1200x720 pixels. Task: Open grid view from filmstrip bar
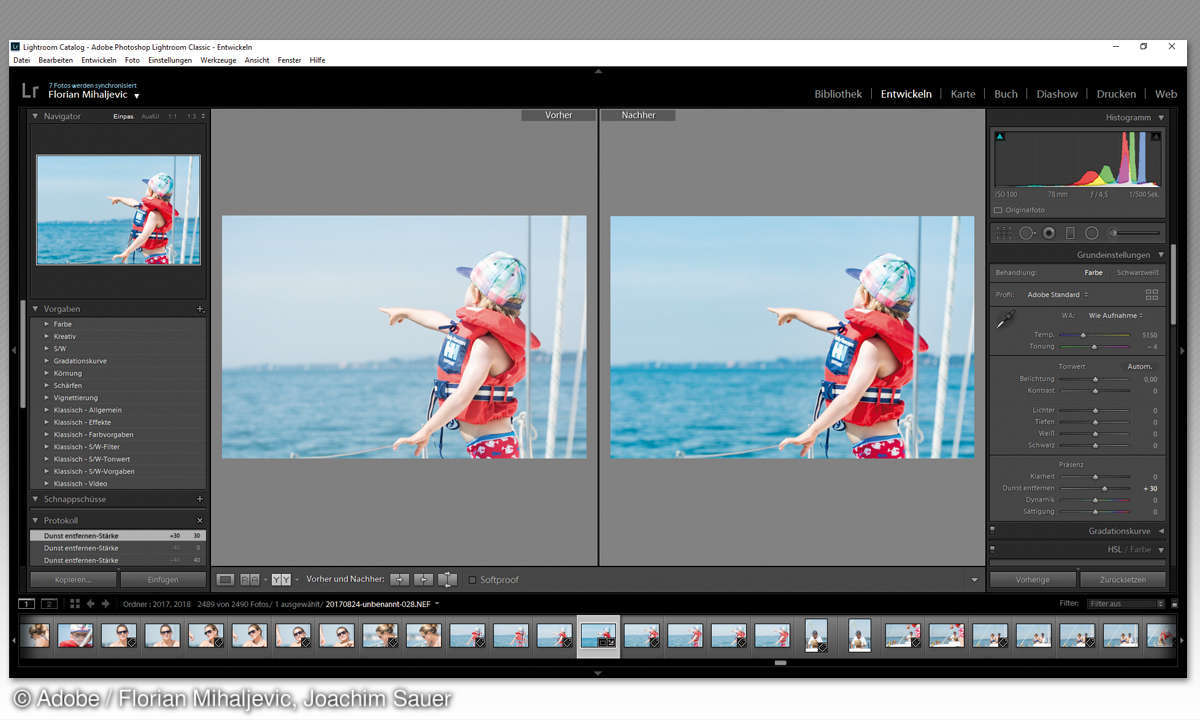coord(75,604)
